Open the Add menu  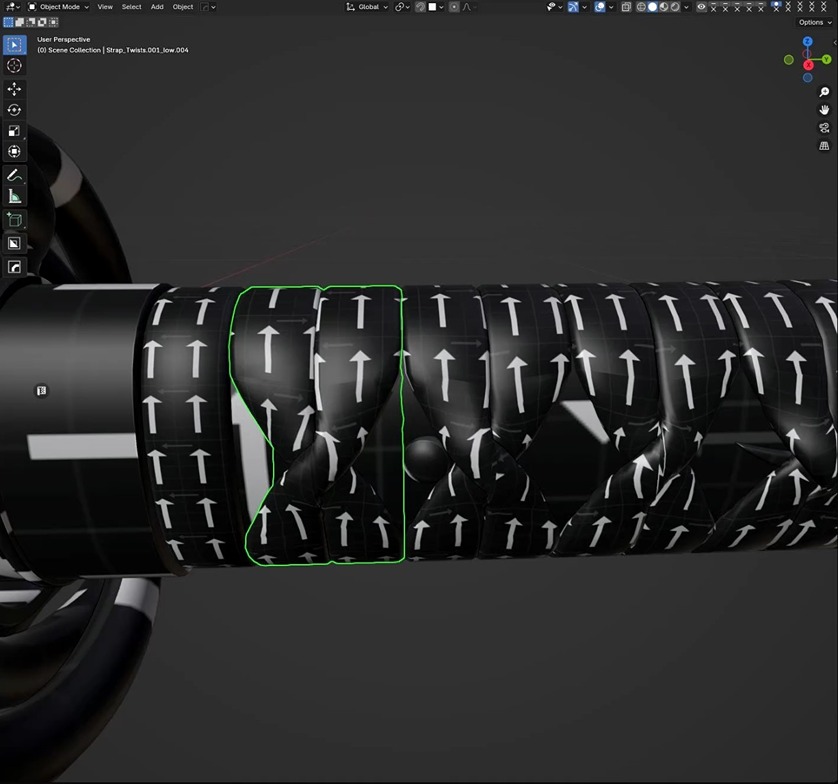pyautogui.click(x=157, y=7)
